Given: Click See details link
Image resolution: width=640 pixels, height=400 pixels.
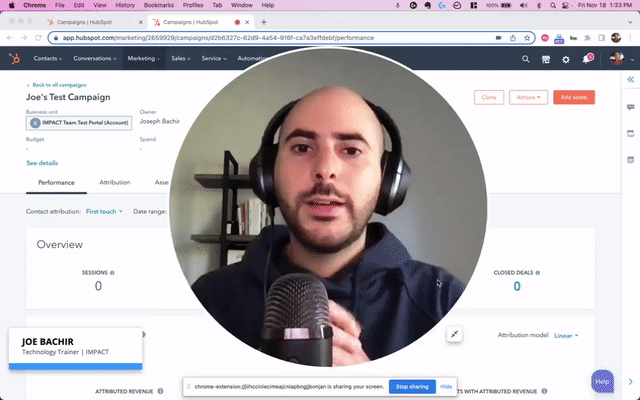Looking at the screenshot, I should point(42,163).
